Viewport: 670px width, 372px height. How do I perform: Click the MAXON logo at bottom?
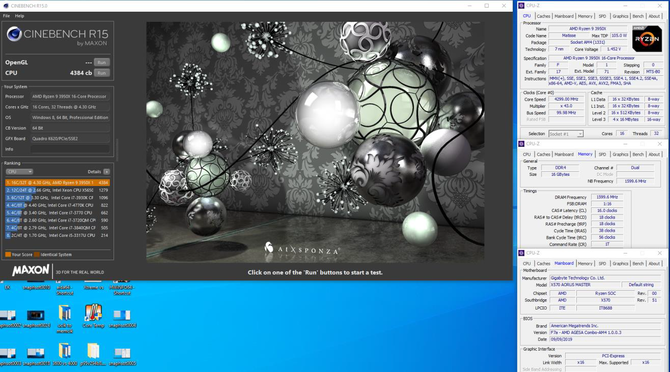tap(30, 270)
